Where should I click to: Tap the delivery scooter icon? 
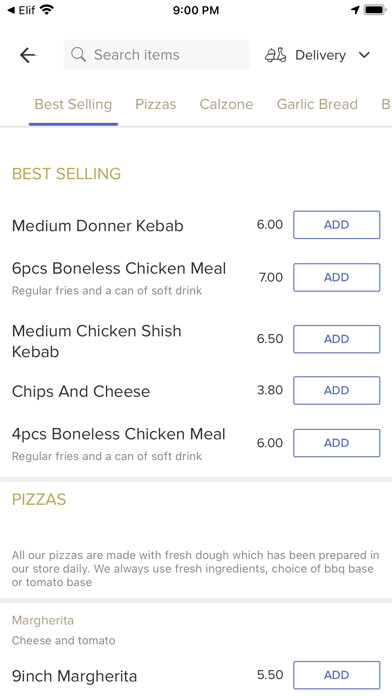[x=276, y=55]
